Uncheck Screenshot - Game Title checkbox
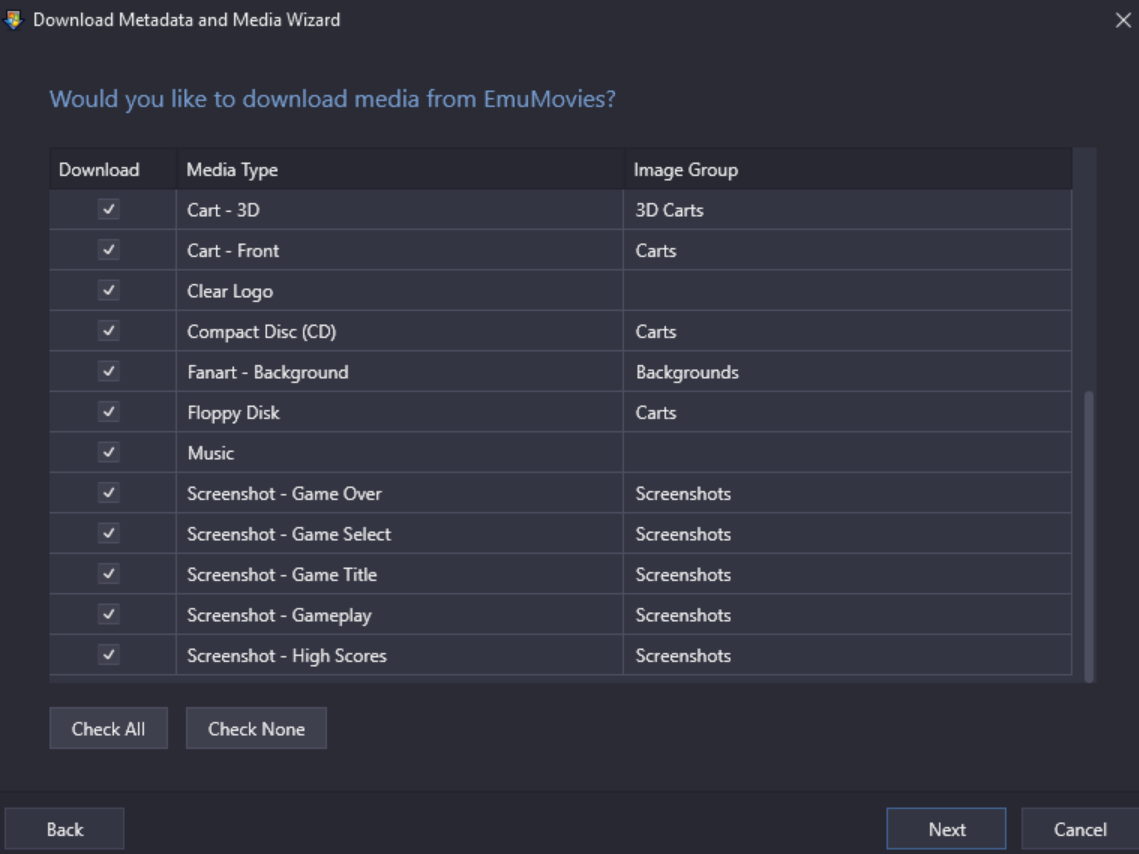Screen dimensions: 1139x854 (109, 574)
